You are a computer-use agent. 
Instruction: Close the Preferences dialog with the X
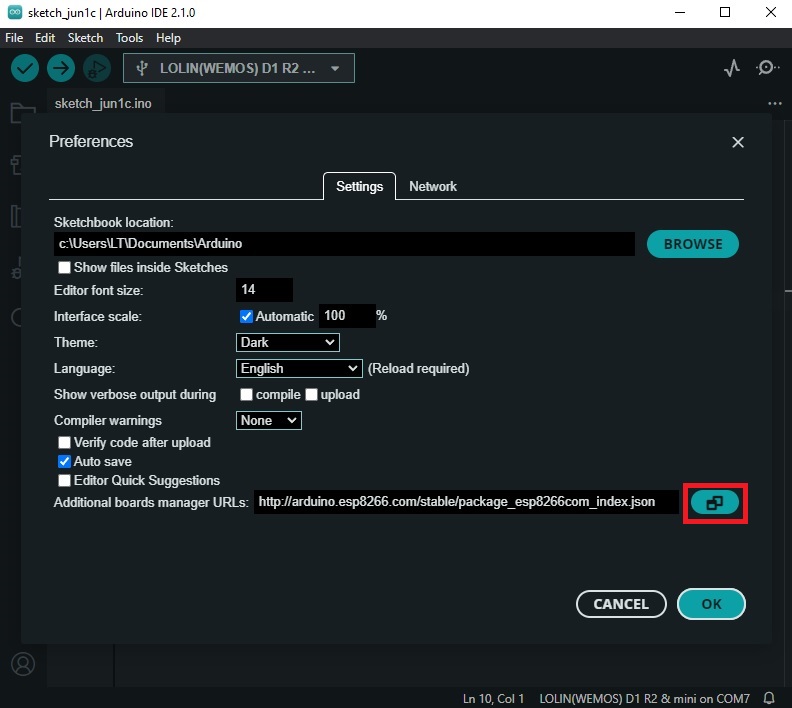click(738, 142)
